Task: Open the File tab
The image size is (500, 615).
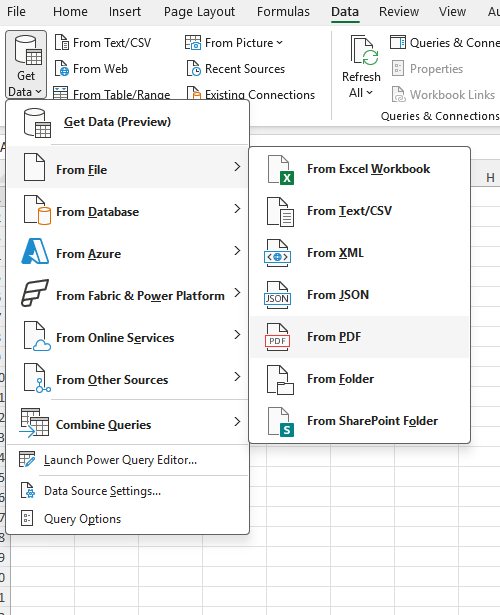Action: point(16,12)
